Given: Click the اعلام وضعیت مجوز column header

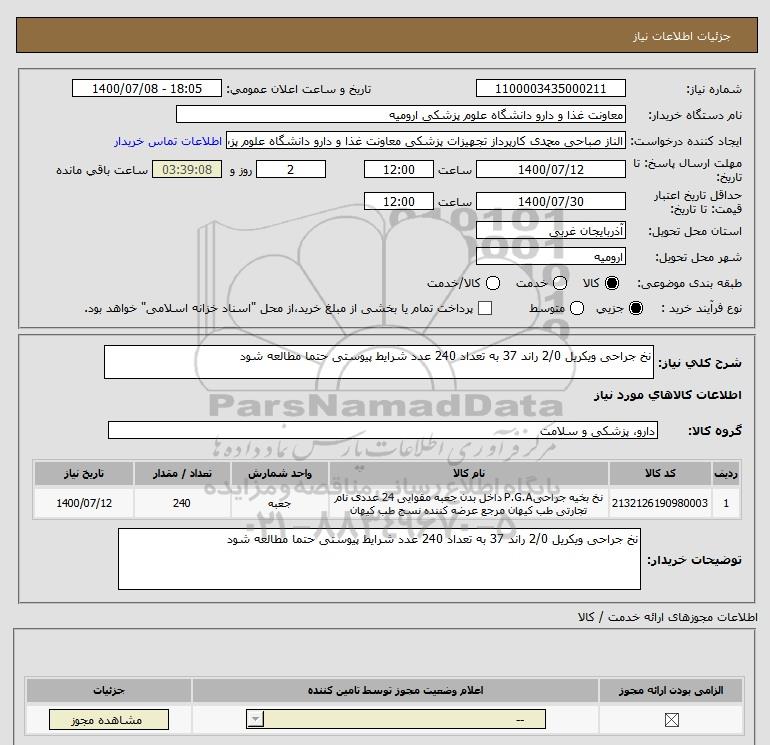Looking at the screenshot, I should point(395,690).
